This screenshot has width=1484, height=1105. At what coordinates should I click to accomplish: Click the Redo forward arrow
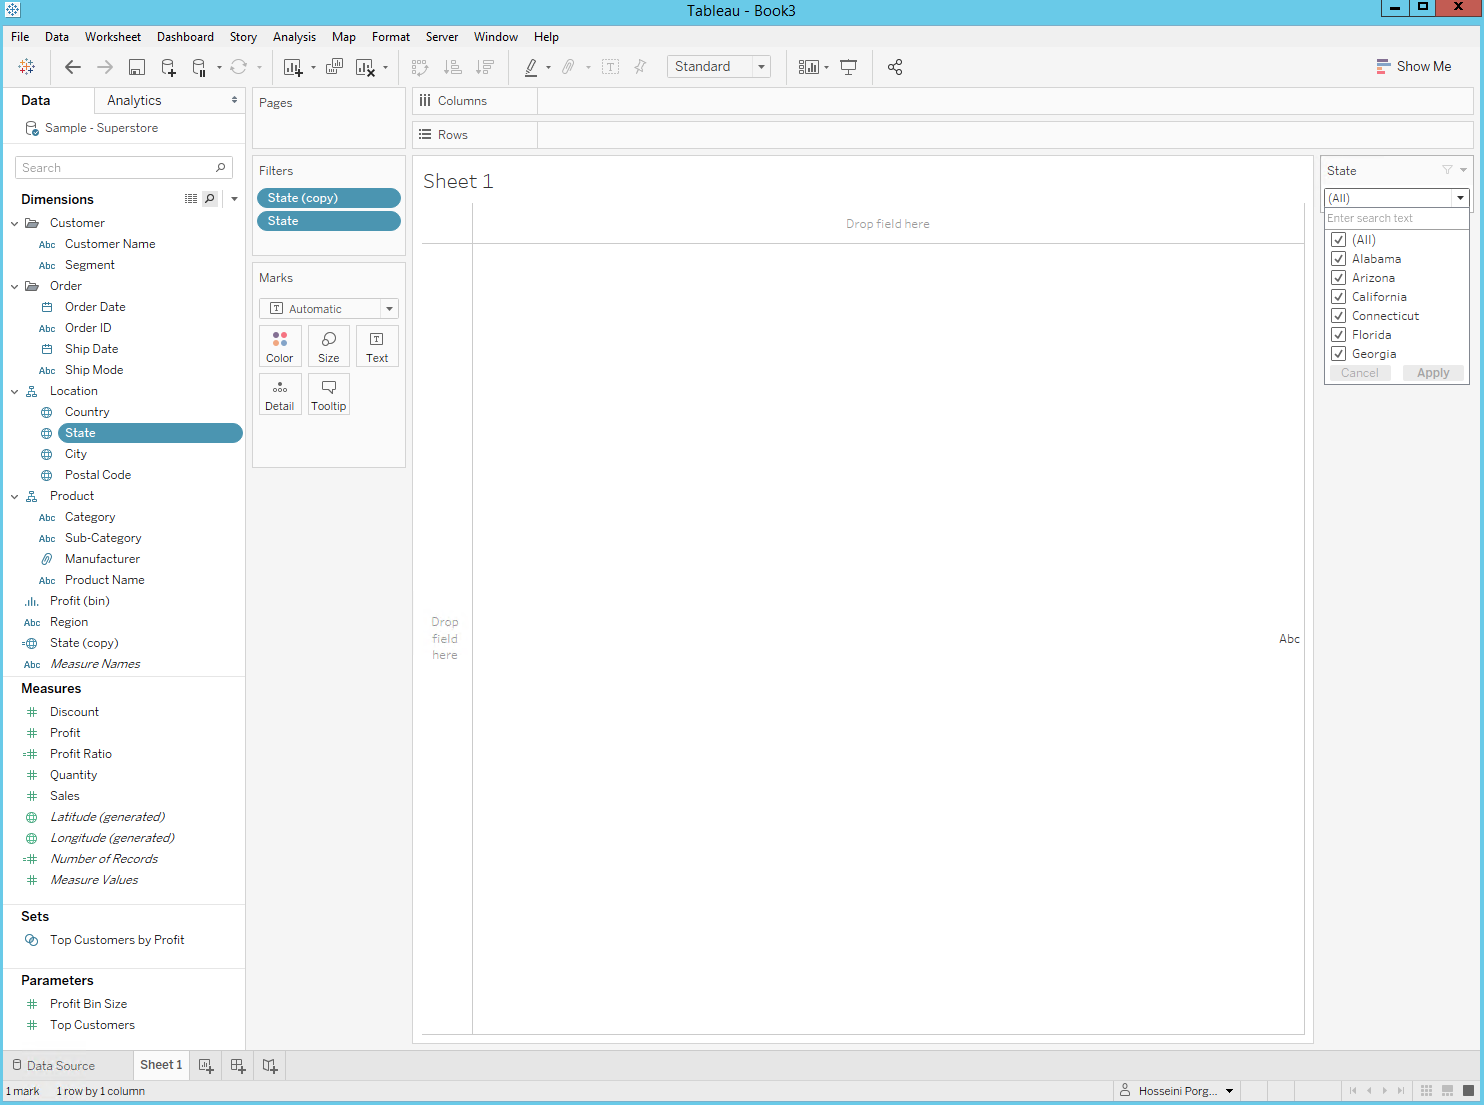(105, 67)
